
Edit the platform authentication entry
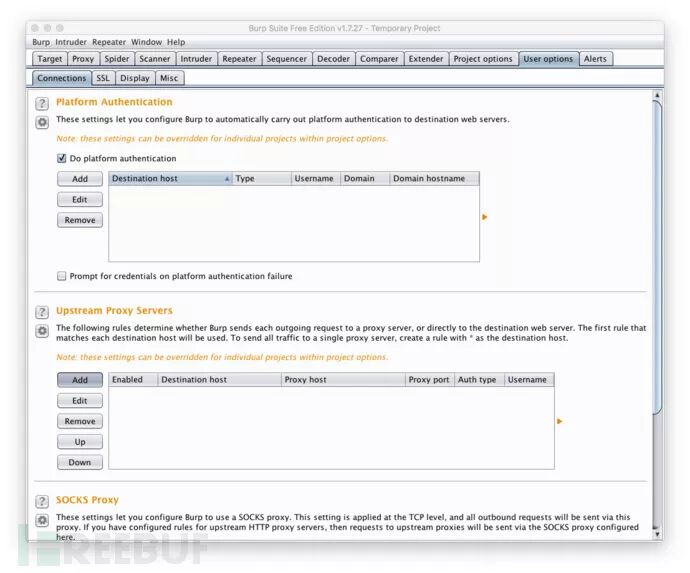click(x=80, y=199)
